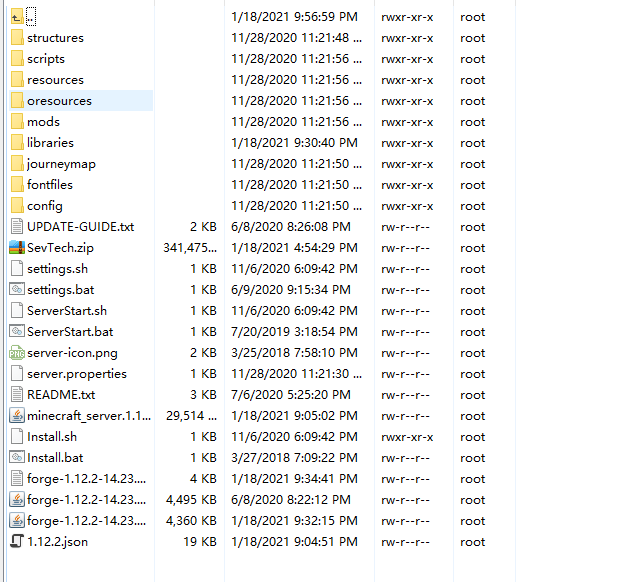
Task: Select the settings.sh file icon
Action: coord(17,269)
